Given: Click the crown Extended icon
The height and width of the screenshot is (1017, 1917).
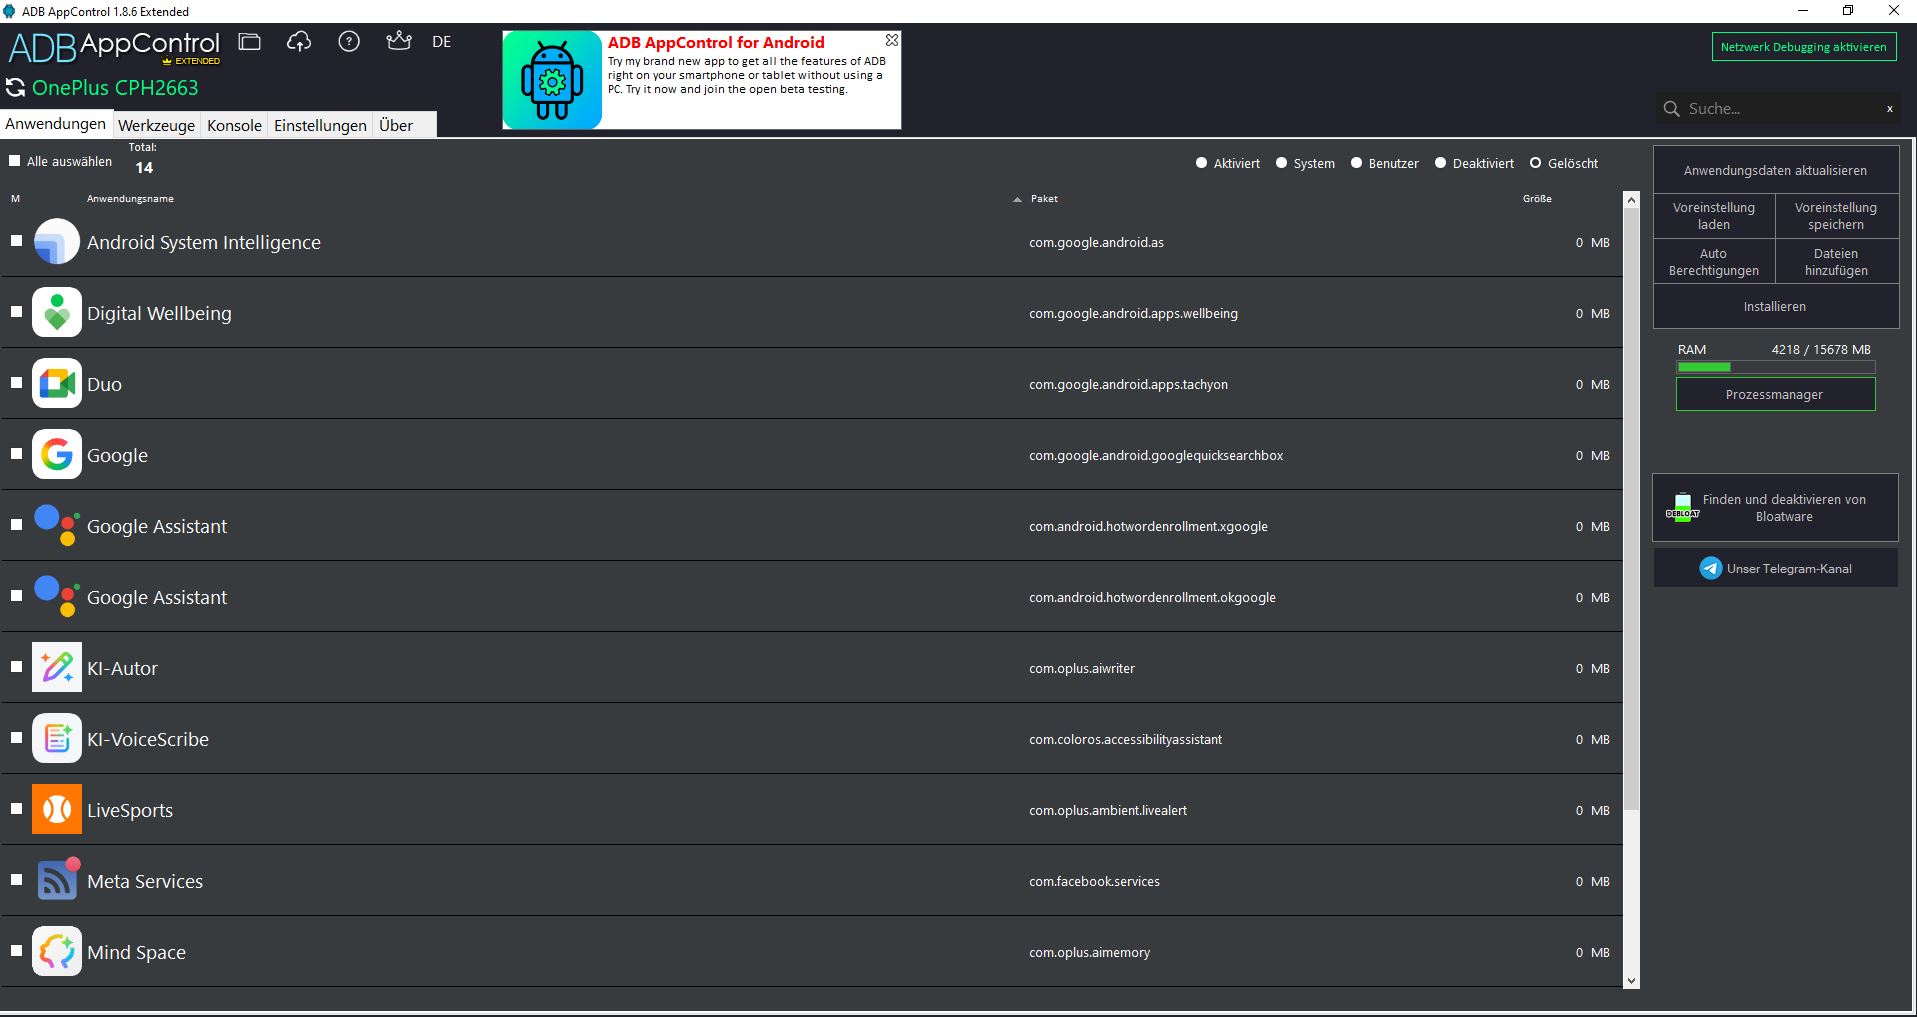Looking at the screenshot, I should (399, 41).
